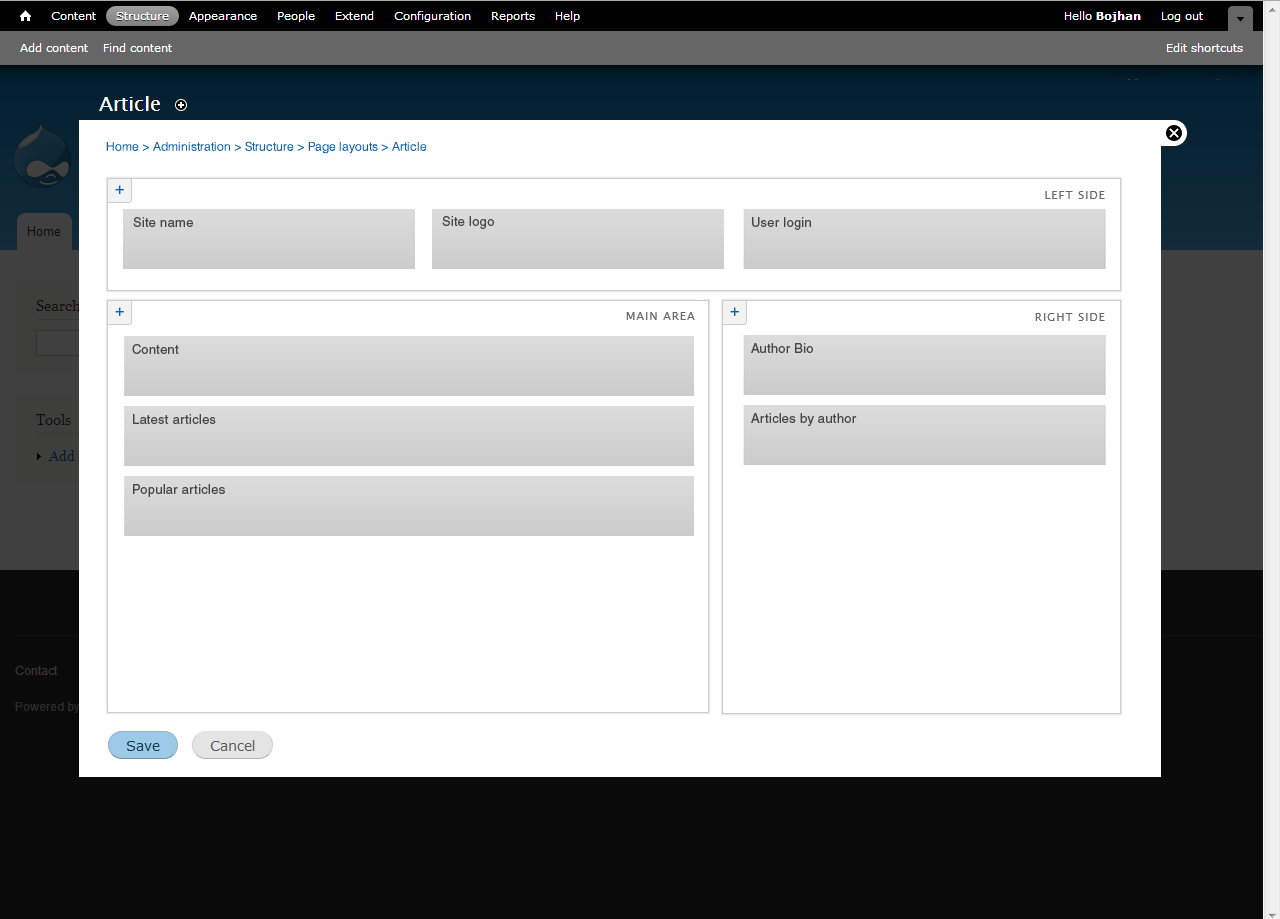The height and width of the screenshot is (919, 1280).
Task: Click the Home icon in the admin toolbar
Action: (x=24, y=15)
